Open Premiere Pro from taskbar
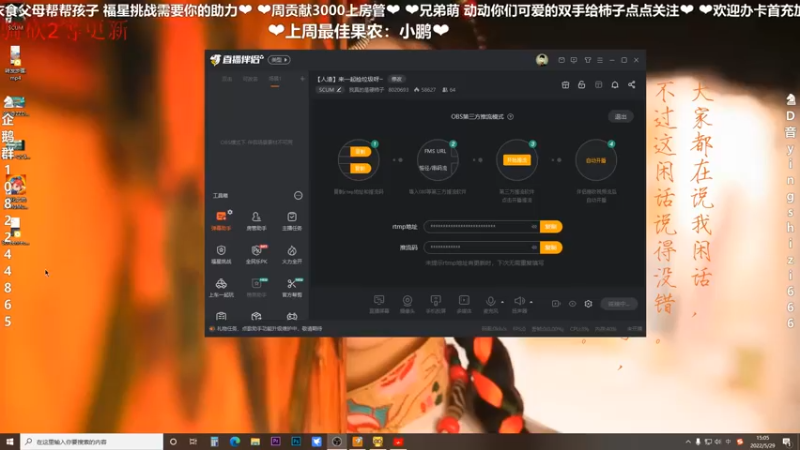Screen dimensions: 800x450 click(276, 442)
